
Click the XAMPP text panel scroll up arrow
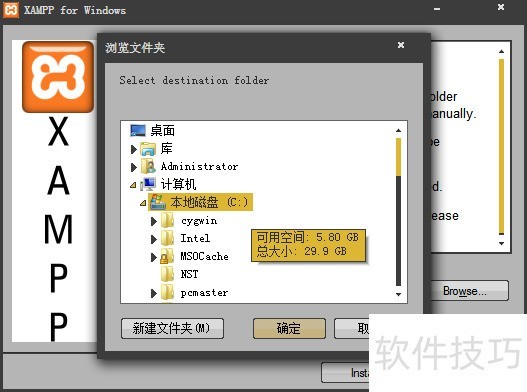coord(501,51)
